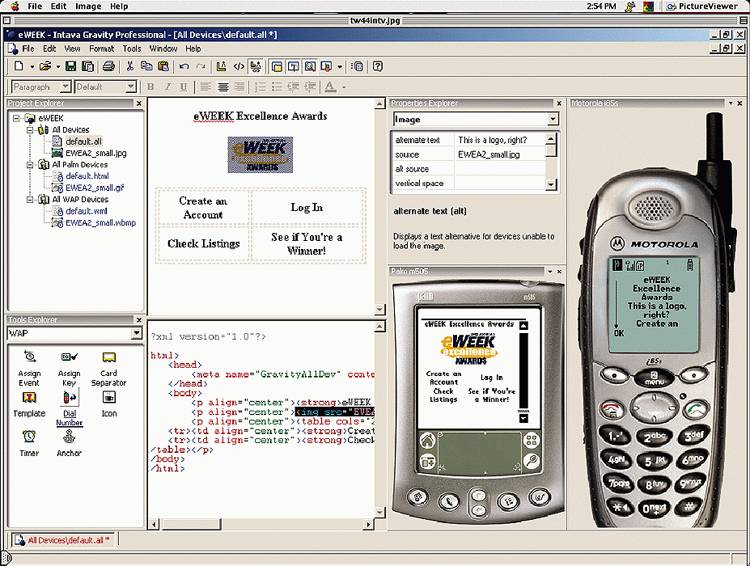750x566 pixels.
Task: Toggle the split design/code view button
Action: tap(256, 66)
